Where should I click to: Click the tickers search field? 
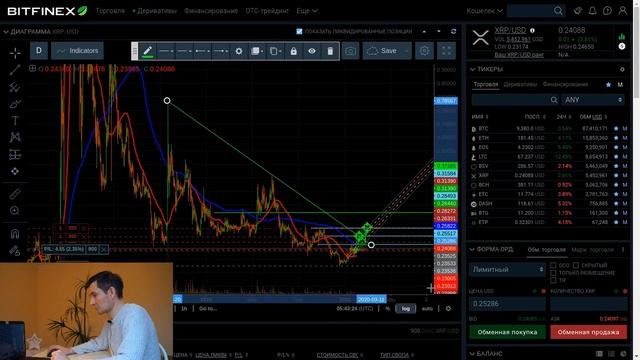[515, 100]
